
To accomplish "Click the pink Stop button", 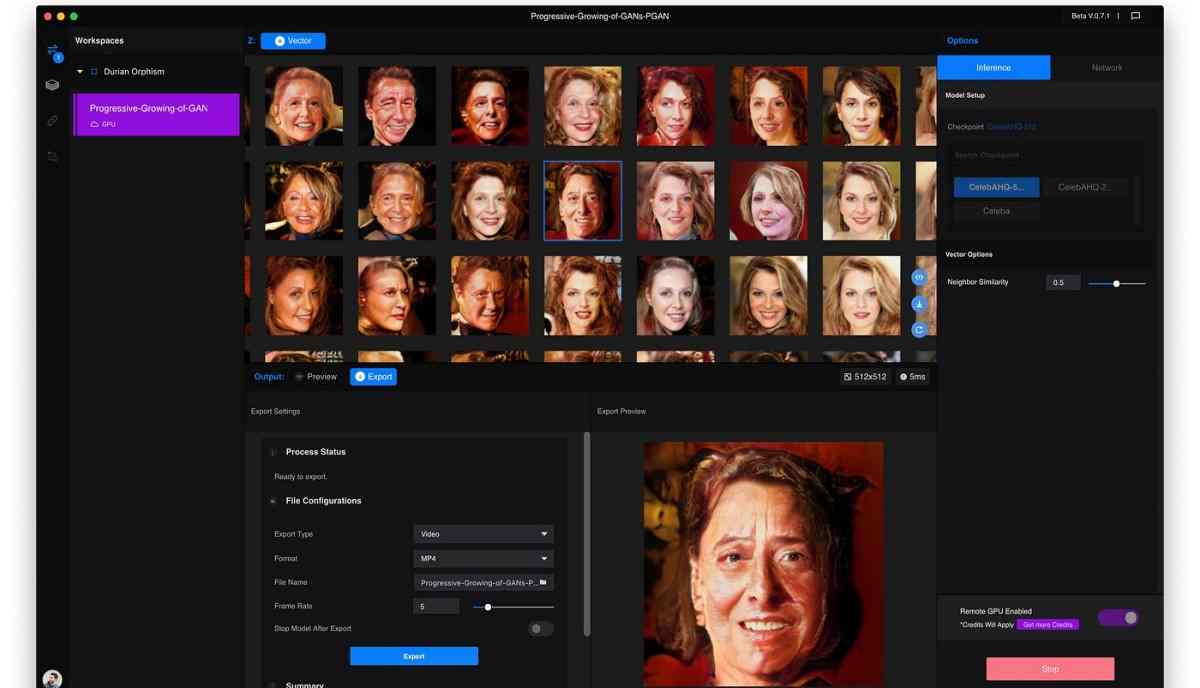I will click(1050, 669).
